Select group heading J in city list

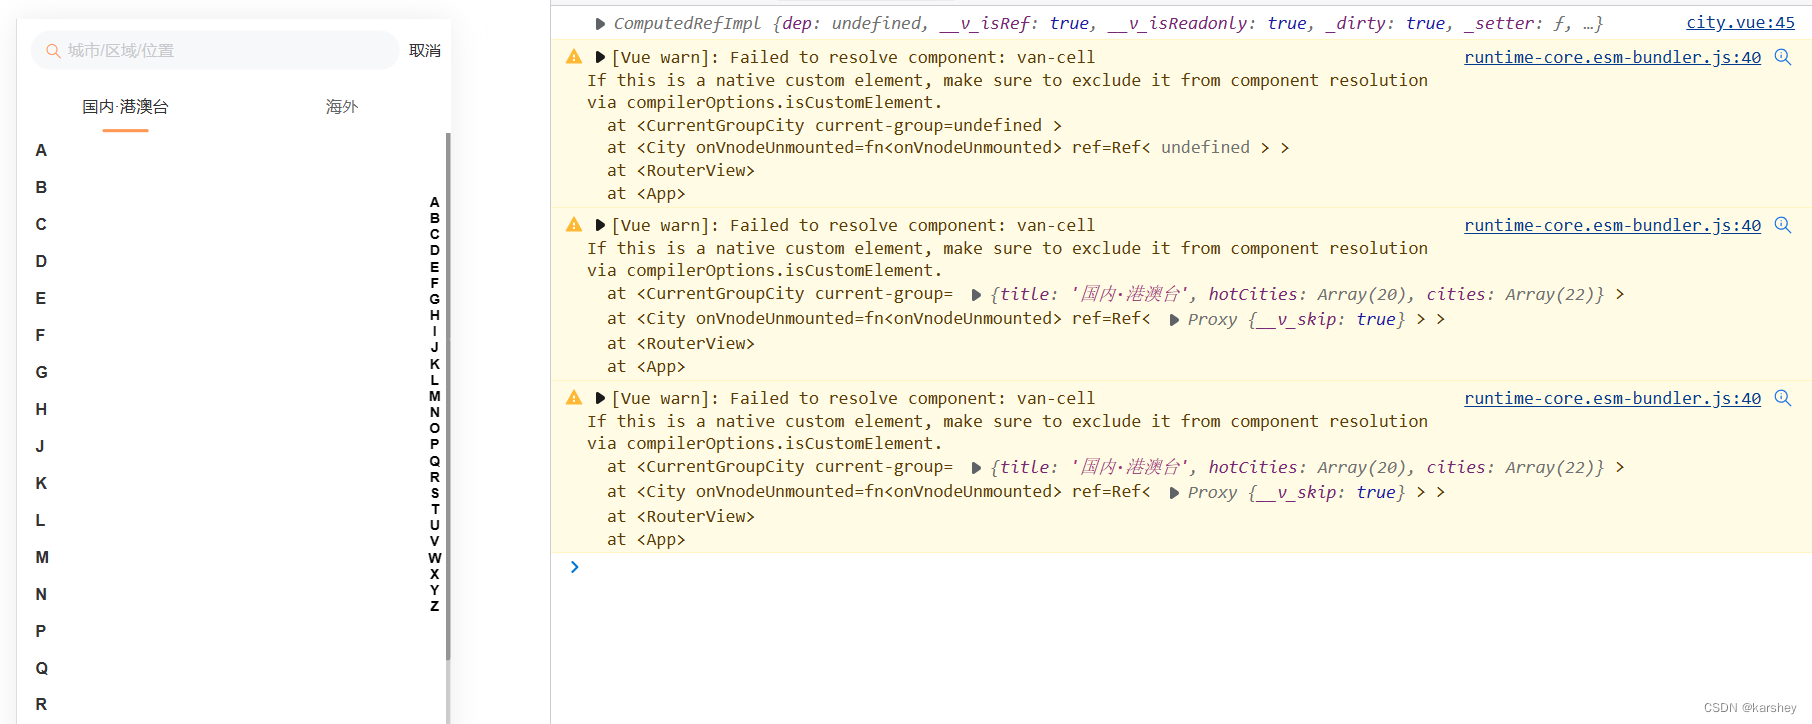(x=41, y=446)
